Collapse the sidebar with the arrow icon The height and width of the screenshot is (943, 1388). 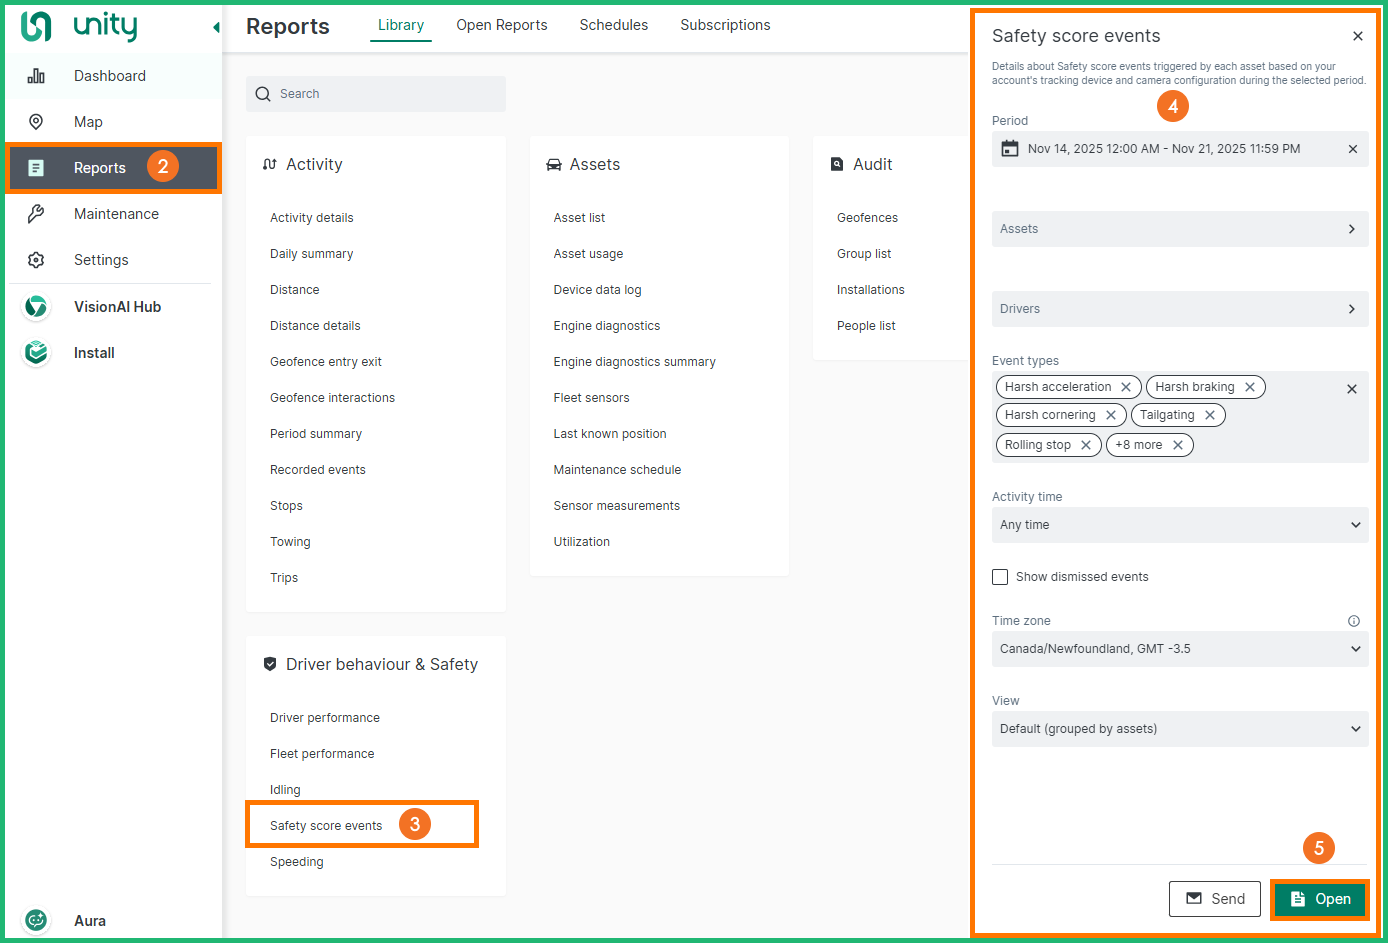point(216,27)
